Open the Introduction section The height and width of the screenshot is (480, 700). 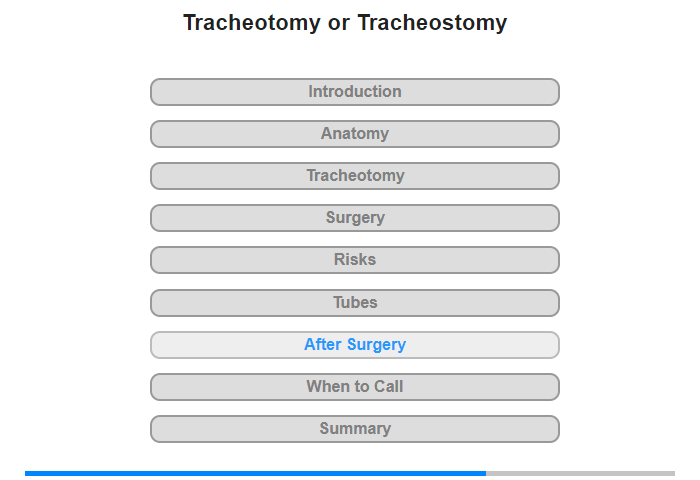point(354,92)
